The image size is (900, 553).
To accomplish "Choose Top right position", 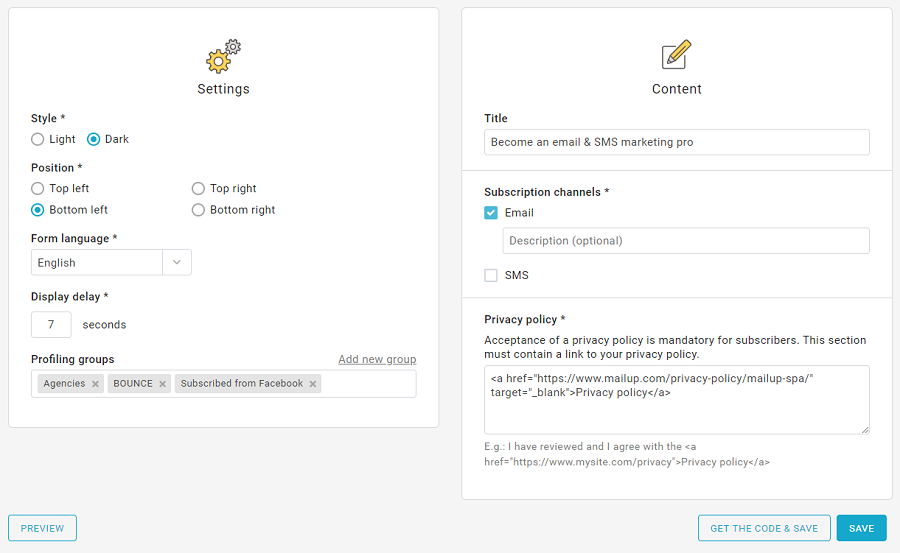I will (198, 189).
